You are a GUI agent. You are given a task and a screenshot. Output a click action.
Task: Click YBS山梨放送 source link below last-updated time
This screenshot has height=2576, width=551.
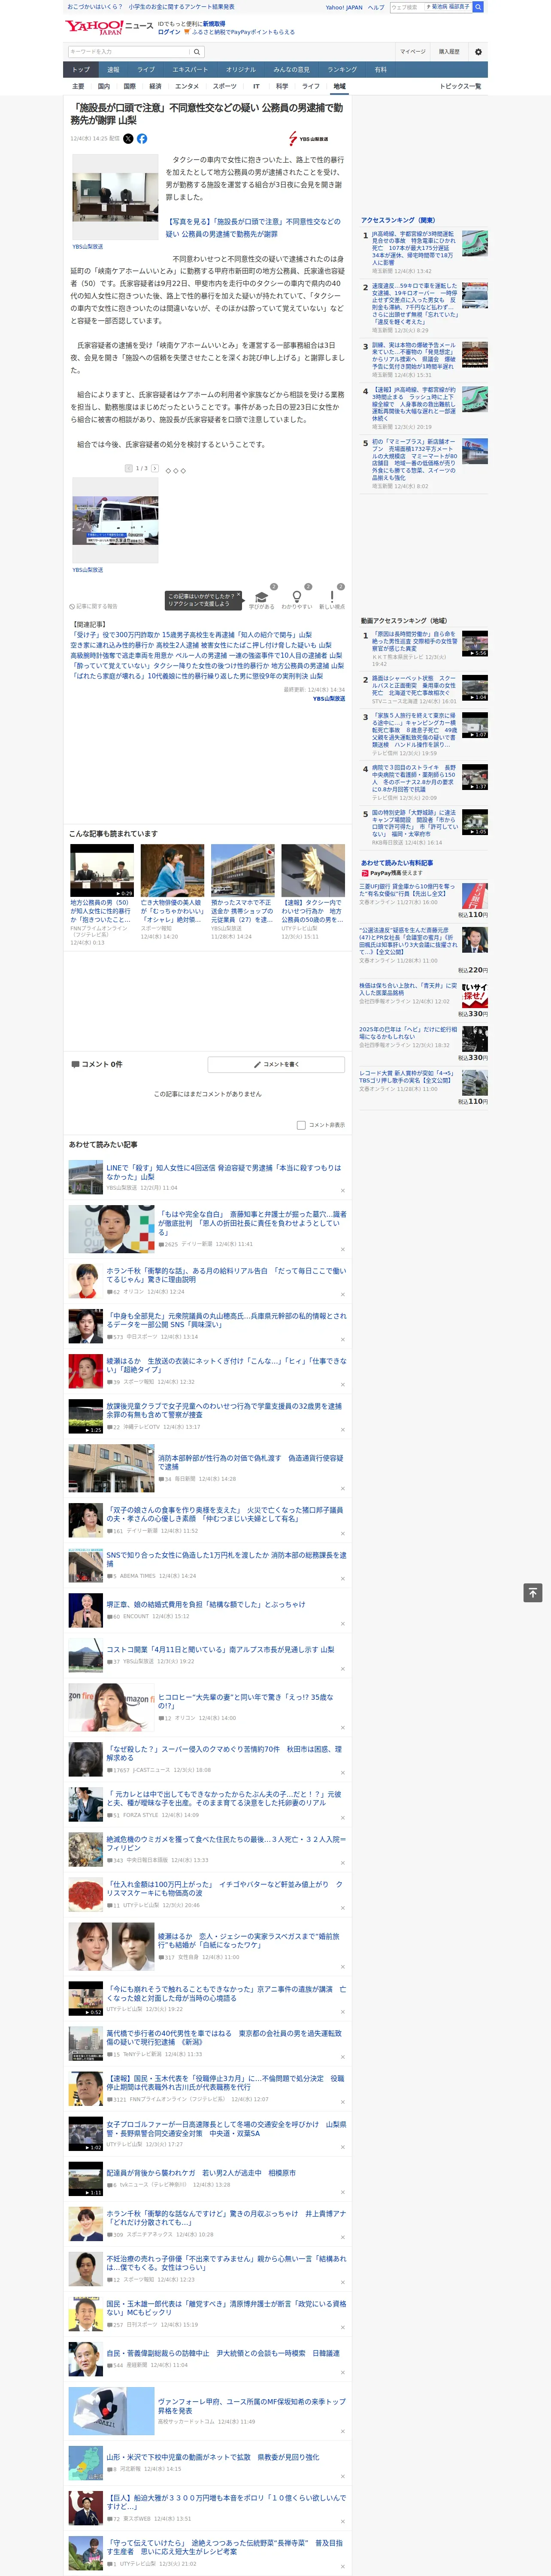(329, 699)
